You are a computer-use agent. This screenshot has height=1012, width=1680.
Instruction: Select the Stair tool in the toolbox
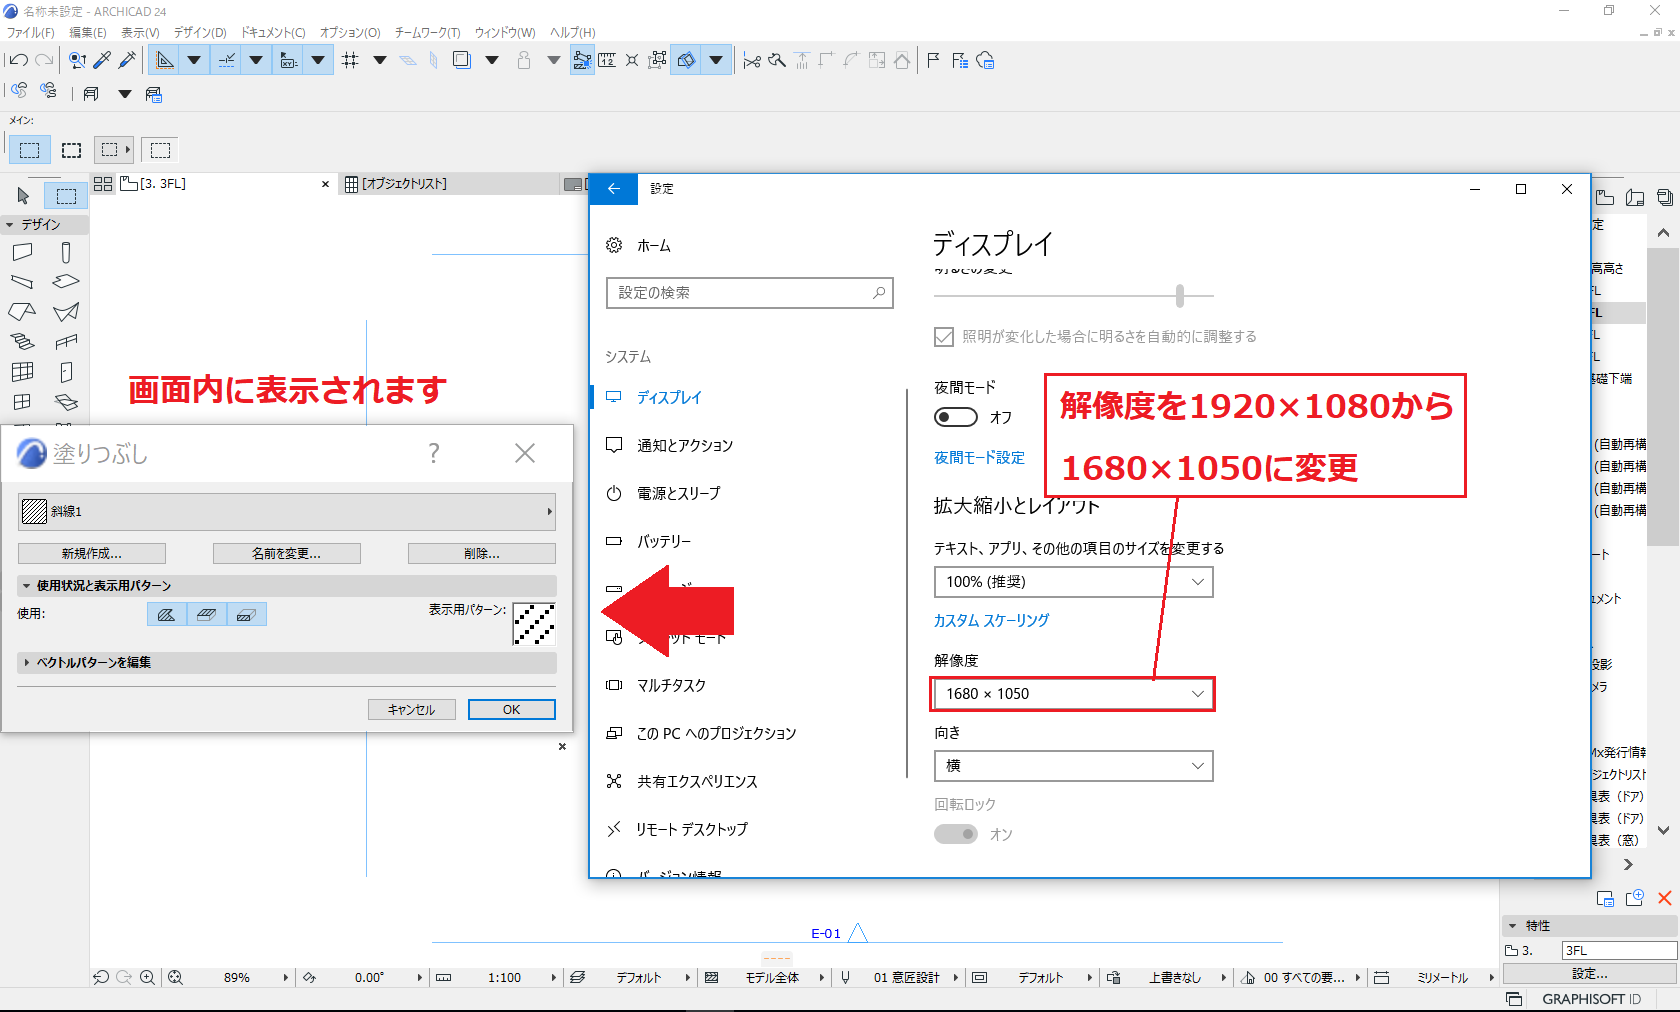click(x=22, y=342)
